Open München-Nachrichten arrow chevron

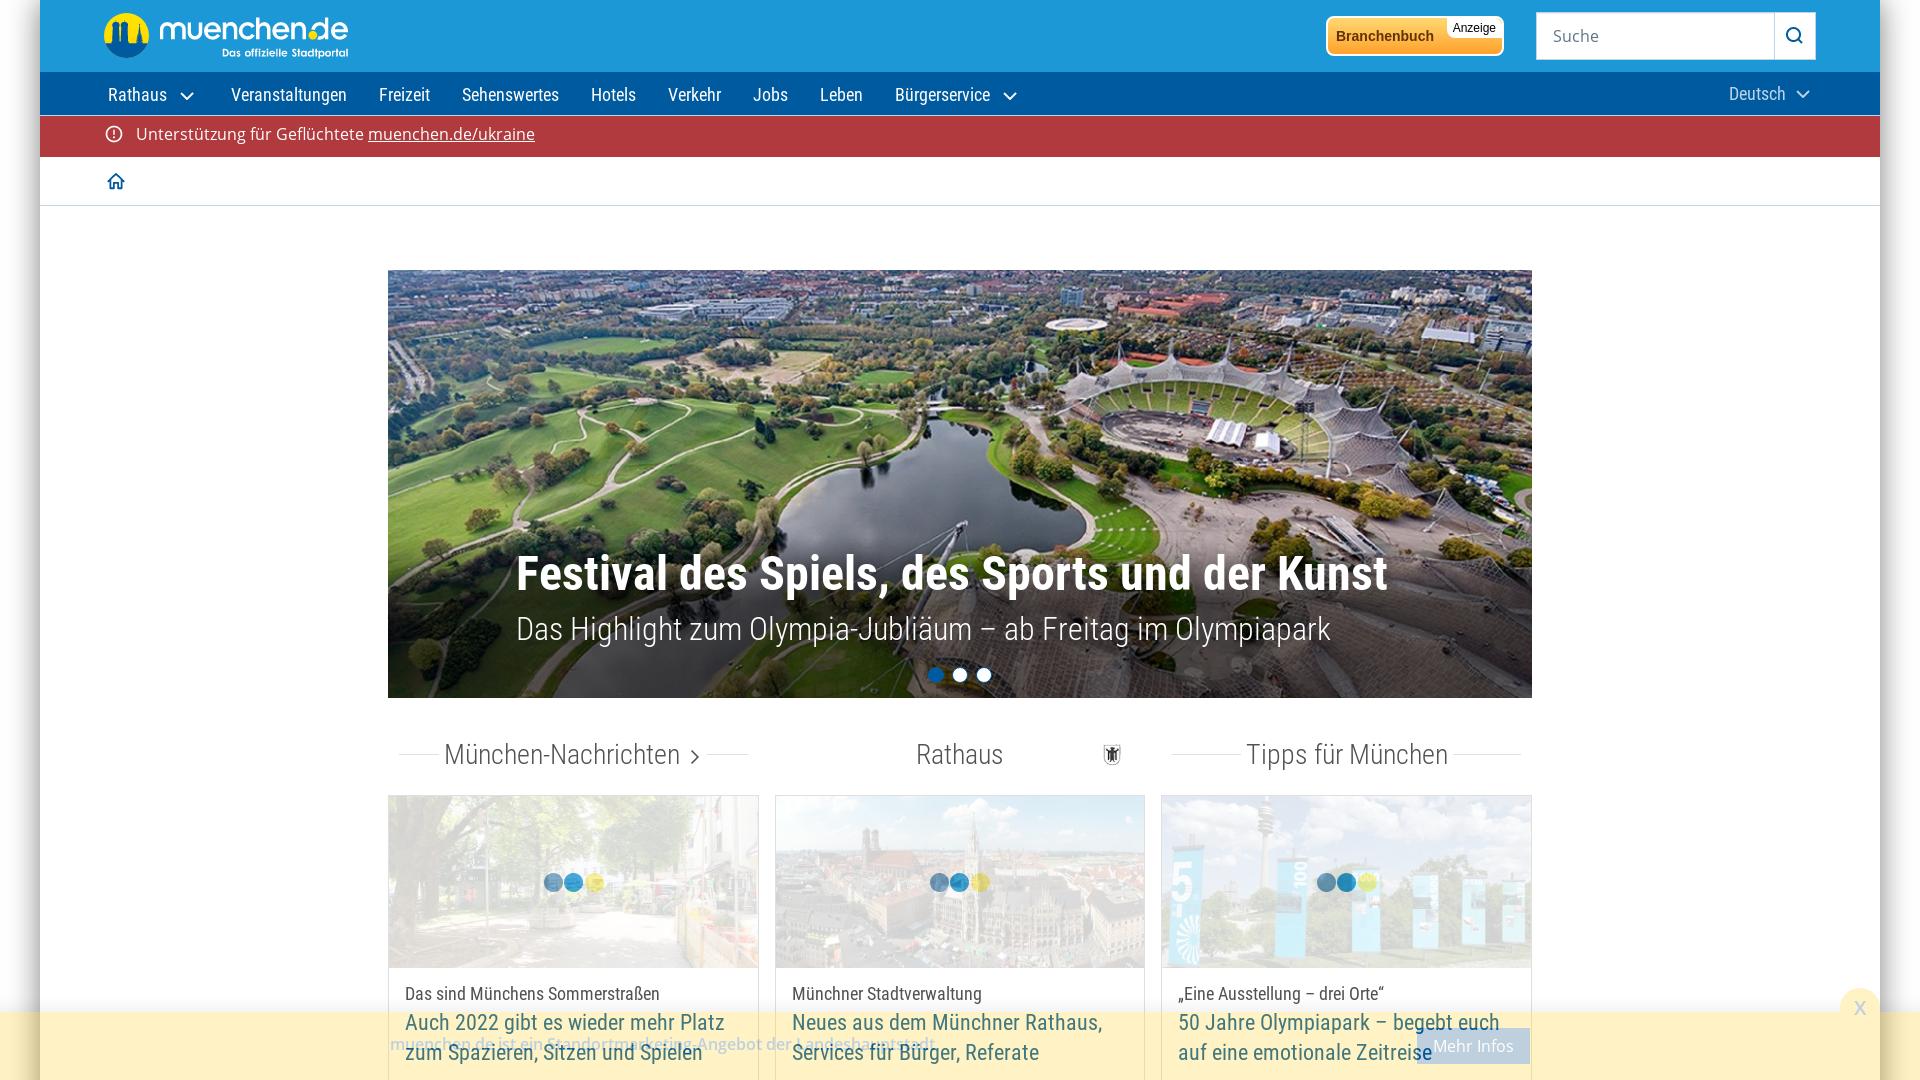pos(695,757)
